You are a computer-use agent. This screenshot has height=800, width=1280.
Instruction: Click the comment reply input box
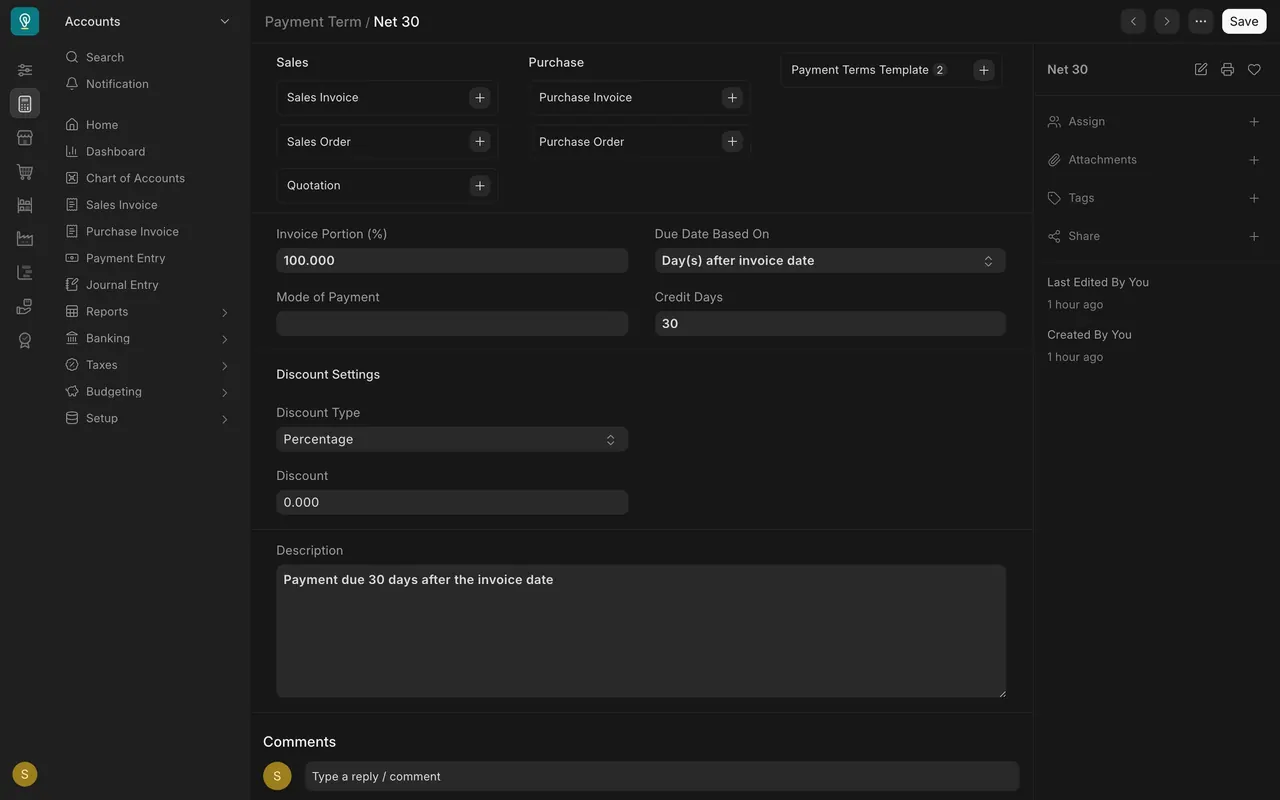662,777
